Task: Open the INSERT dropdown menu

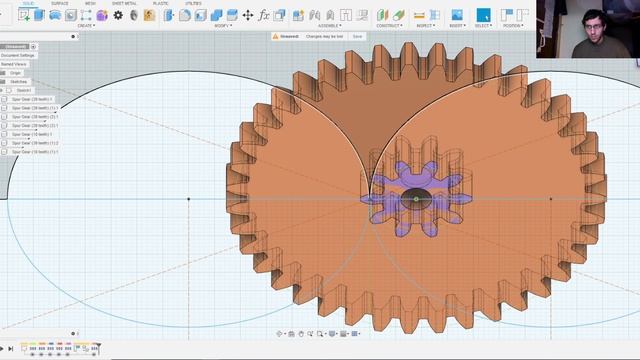Action: click(457, 26)
